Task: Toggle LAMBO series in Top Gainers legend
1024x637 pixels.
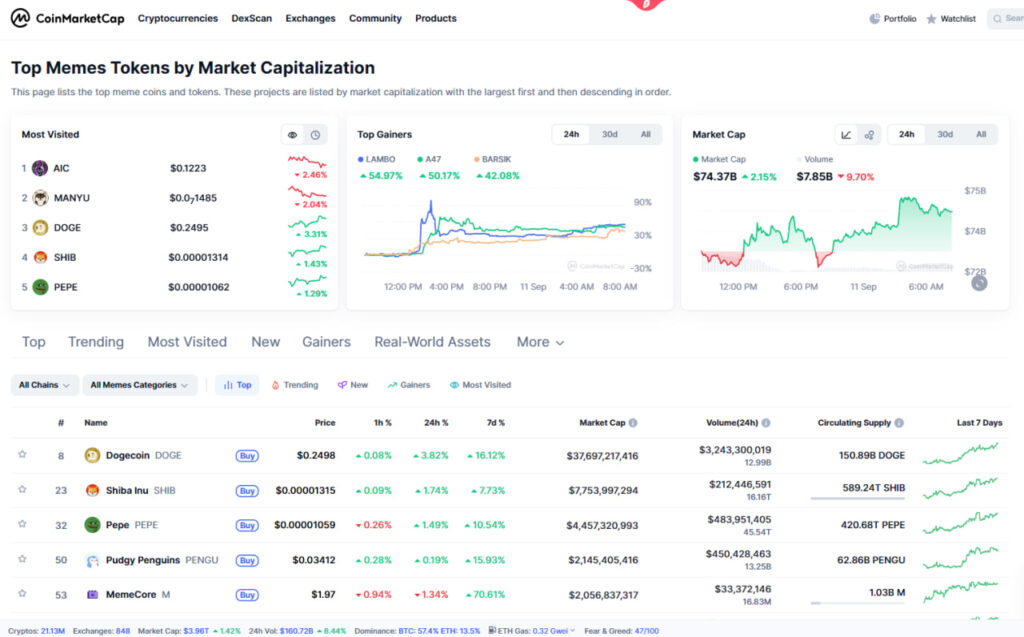Action: [x=376, y=159]
